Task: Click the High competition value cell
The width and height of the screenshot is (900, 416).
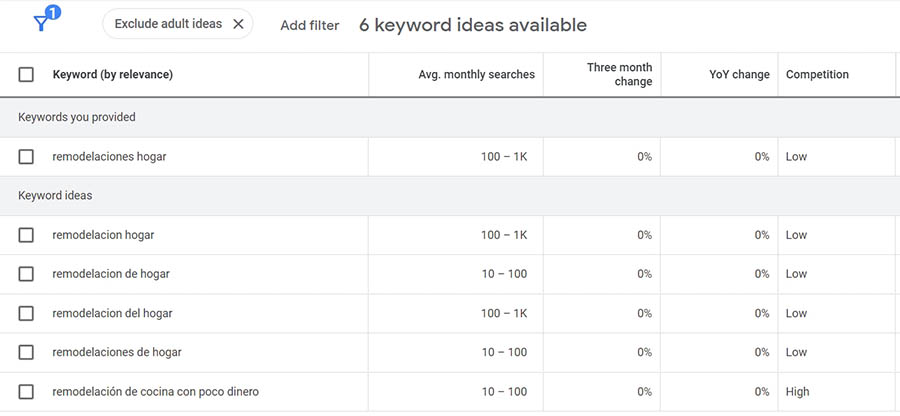Action: (797, 392)
